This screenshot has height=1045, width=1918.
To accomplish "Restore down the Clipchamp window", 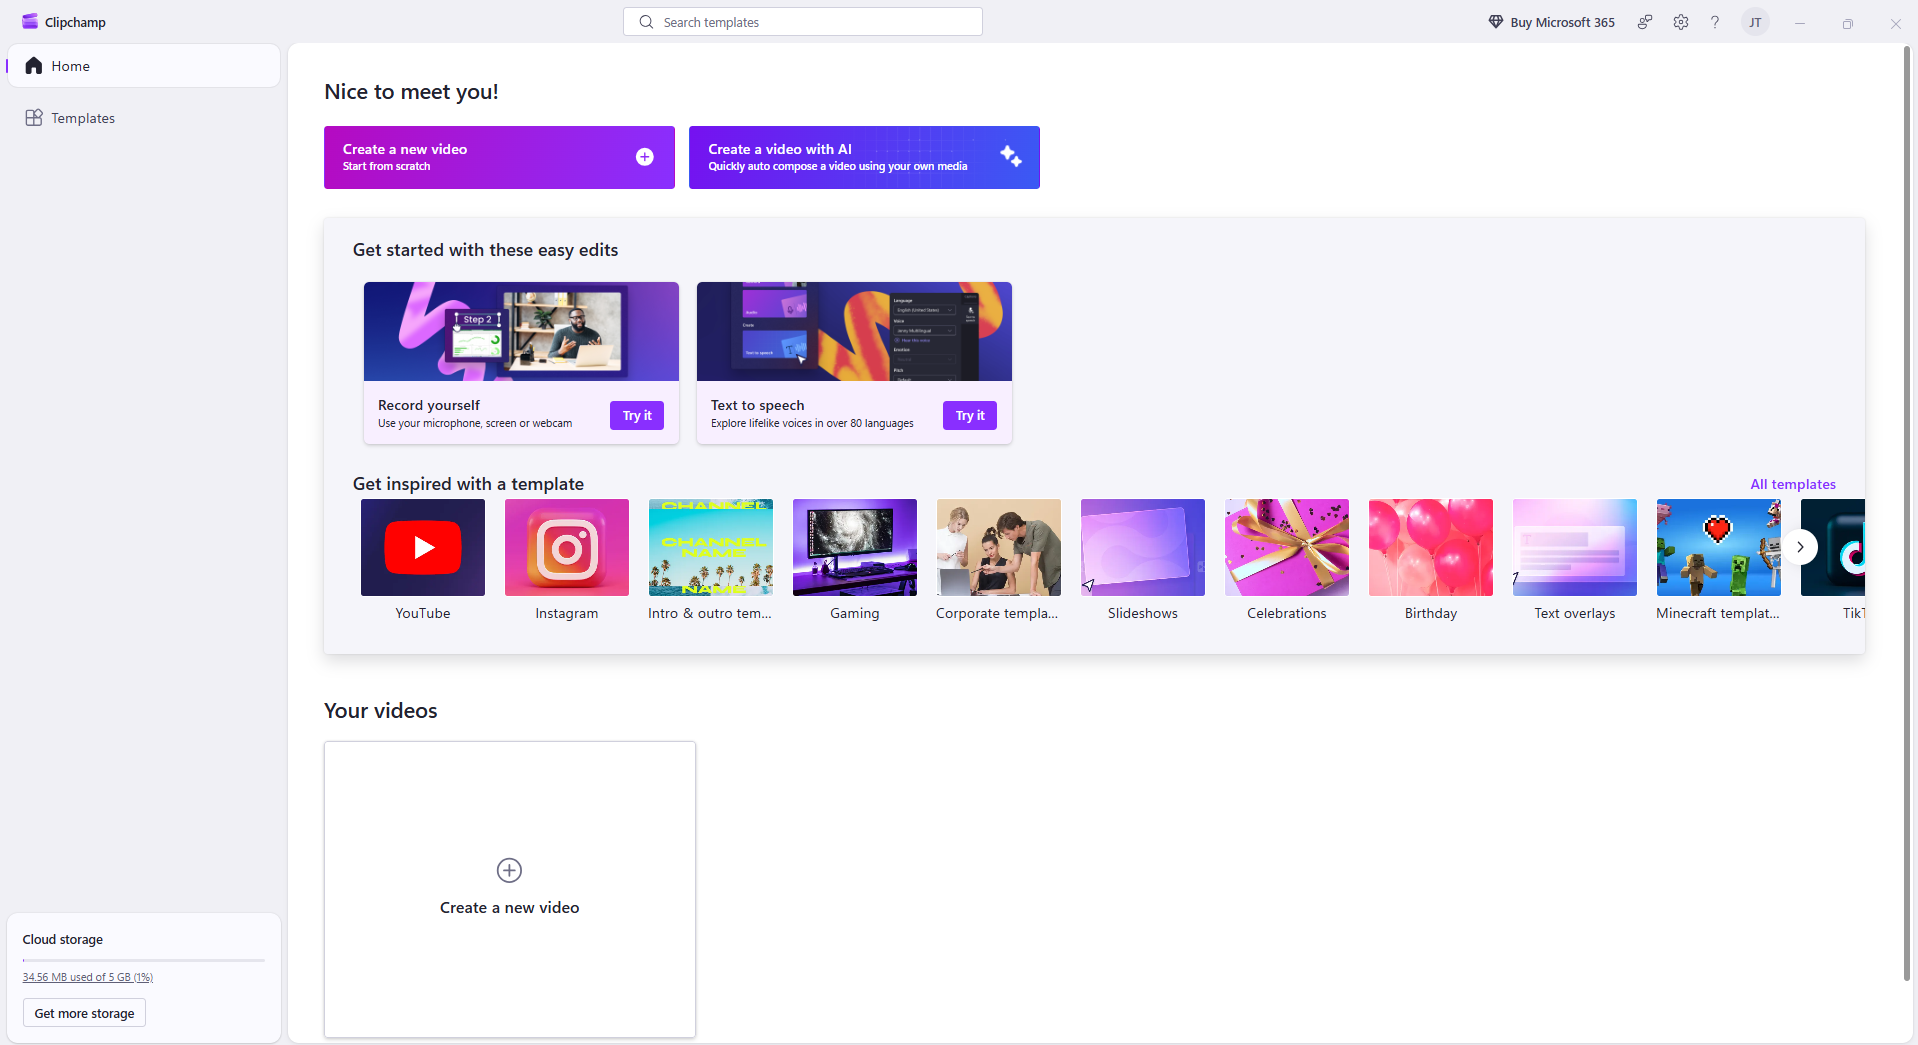I will tap(1848, 22).
